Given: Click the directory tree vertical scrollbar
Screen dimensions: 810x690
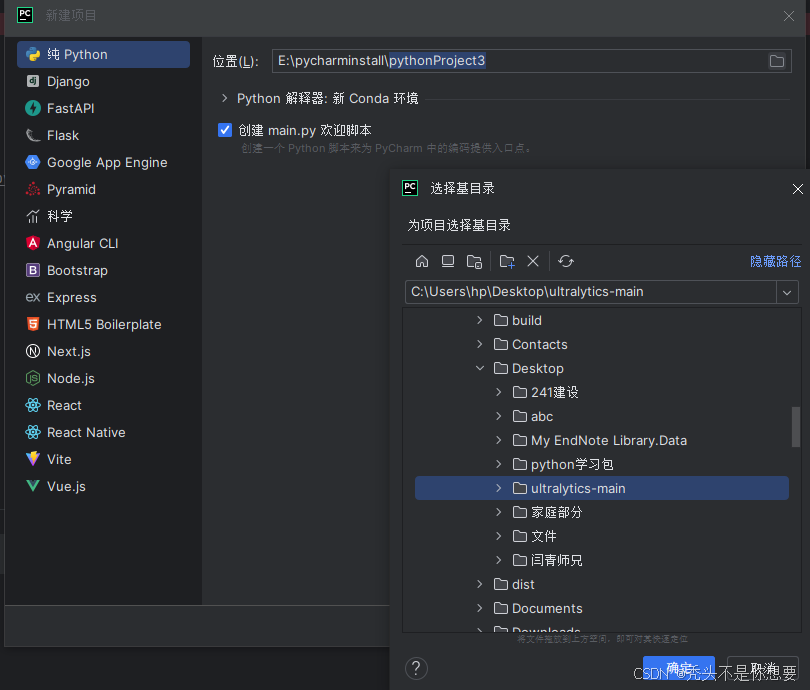Looking at the screenshot, I should click(x=796, y=427).
